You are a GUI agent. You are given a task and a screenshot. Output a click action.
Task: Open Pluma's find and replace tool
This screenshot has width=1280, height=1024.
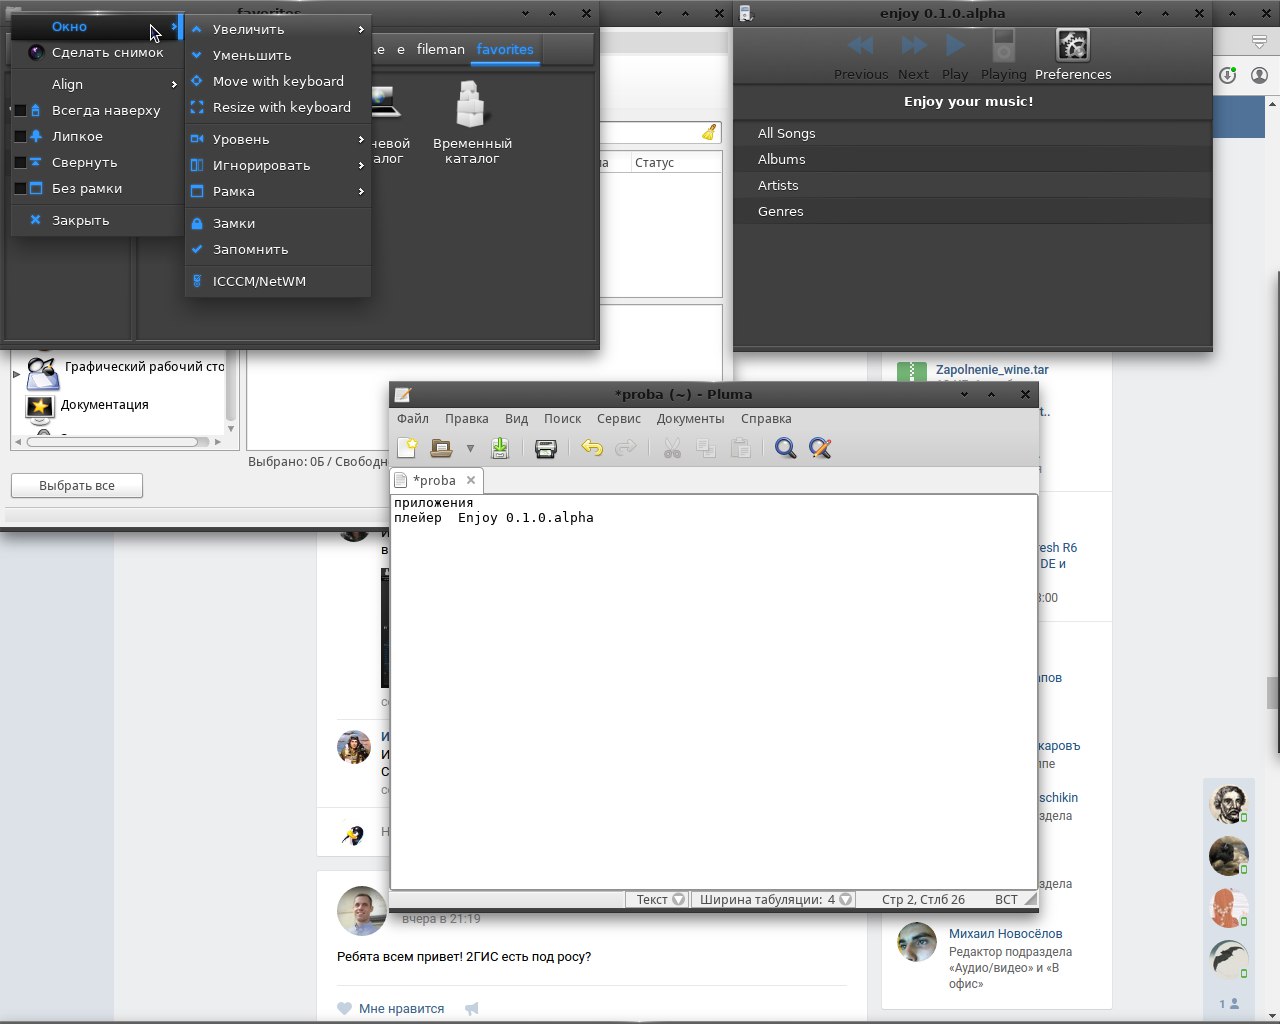pos(820,448)
